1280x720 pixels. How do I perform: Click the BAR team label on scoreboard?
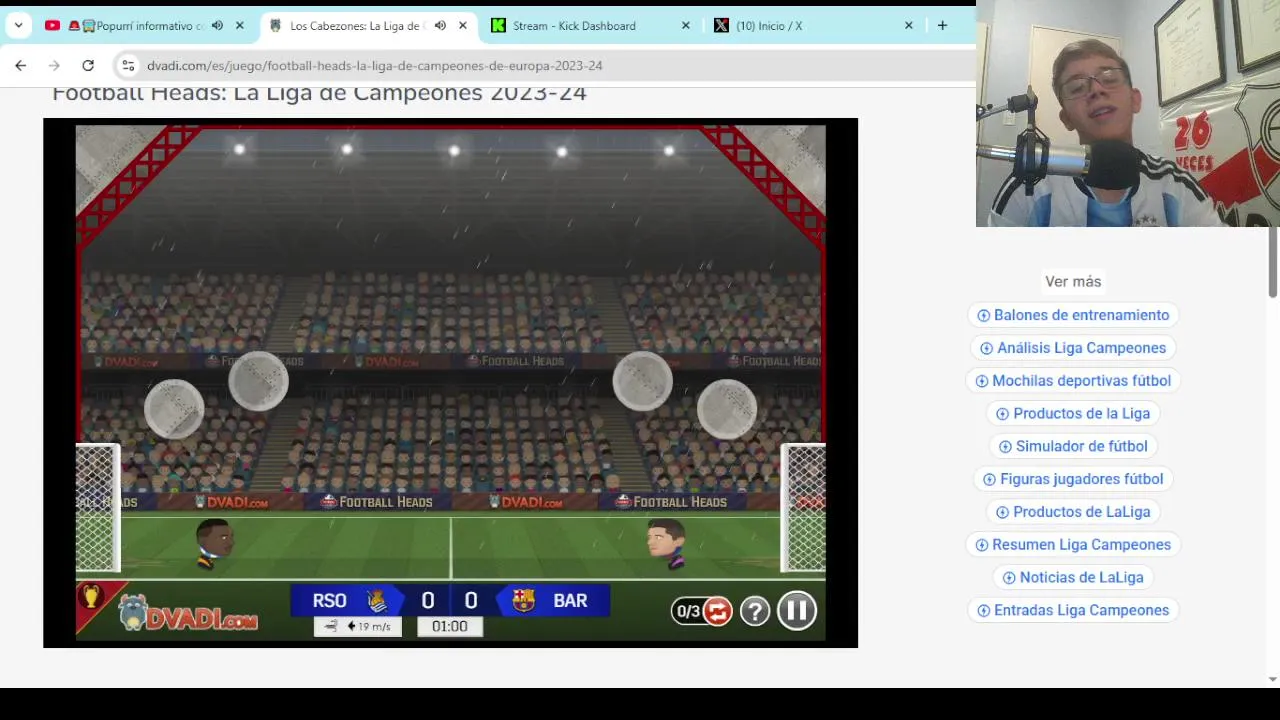[570, 601]
